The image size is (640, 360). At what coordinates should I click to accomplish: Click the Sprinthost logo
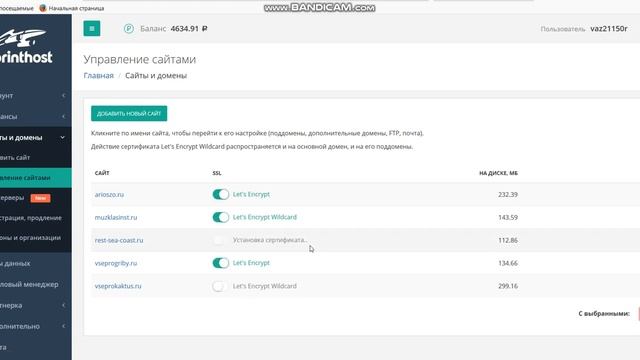(x=26, y=46)
